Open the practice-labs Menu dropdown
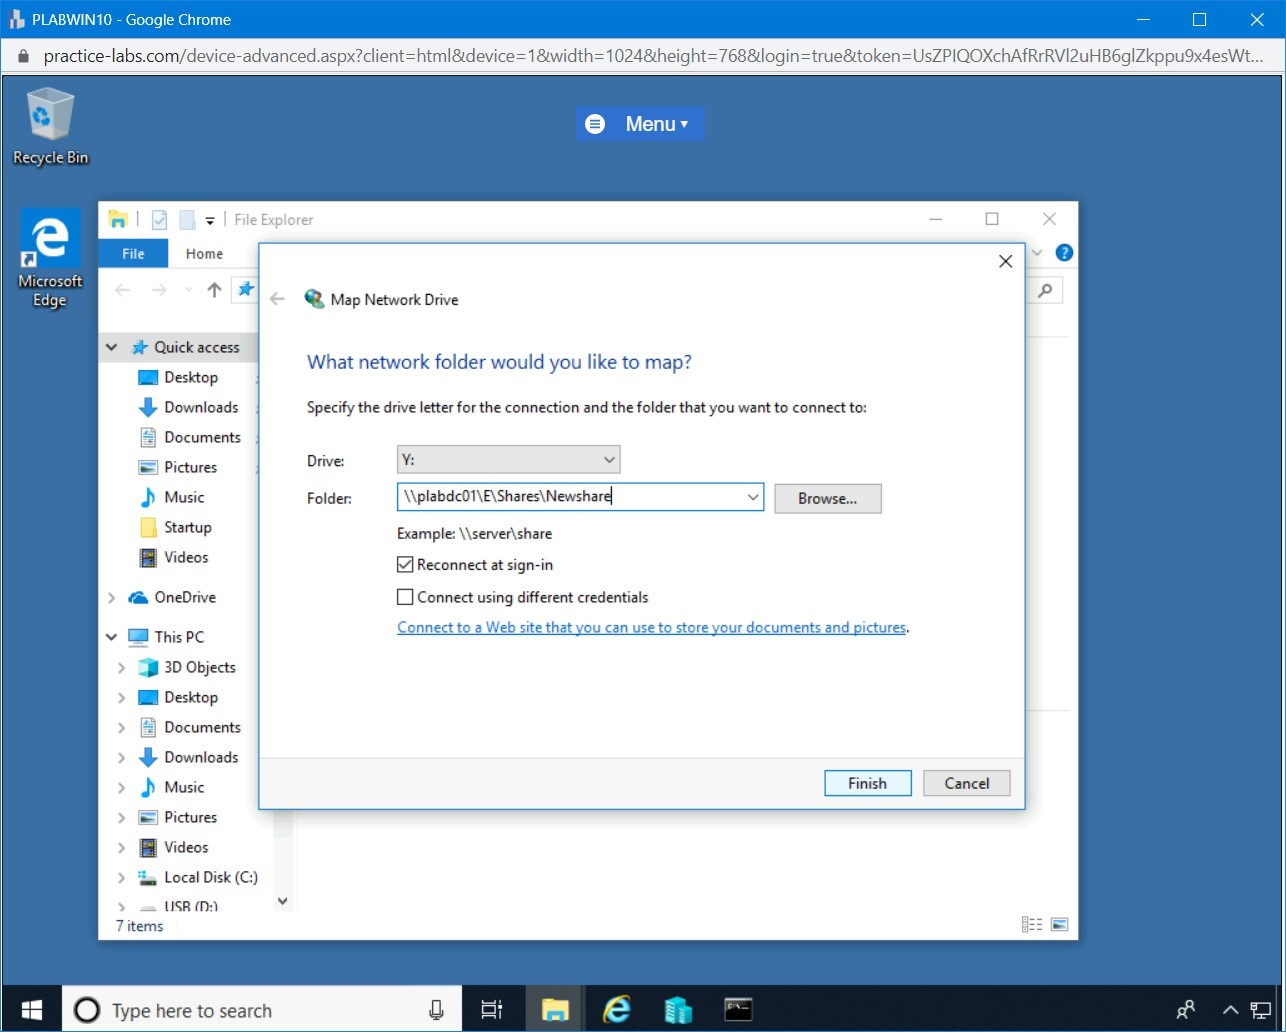1286x1032 pixels. coord(640,124)
